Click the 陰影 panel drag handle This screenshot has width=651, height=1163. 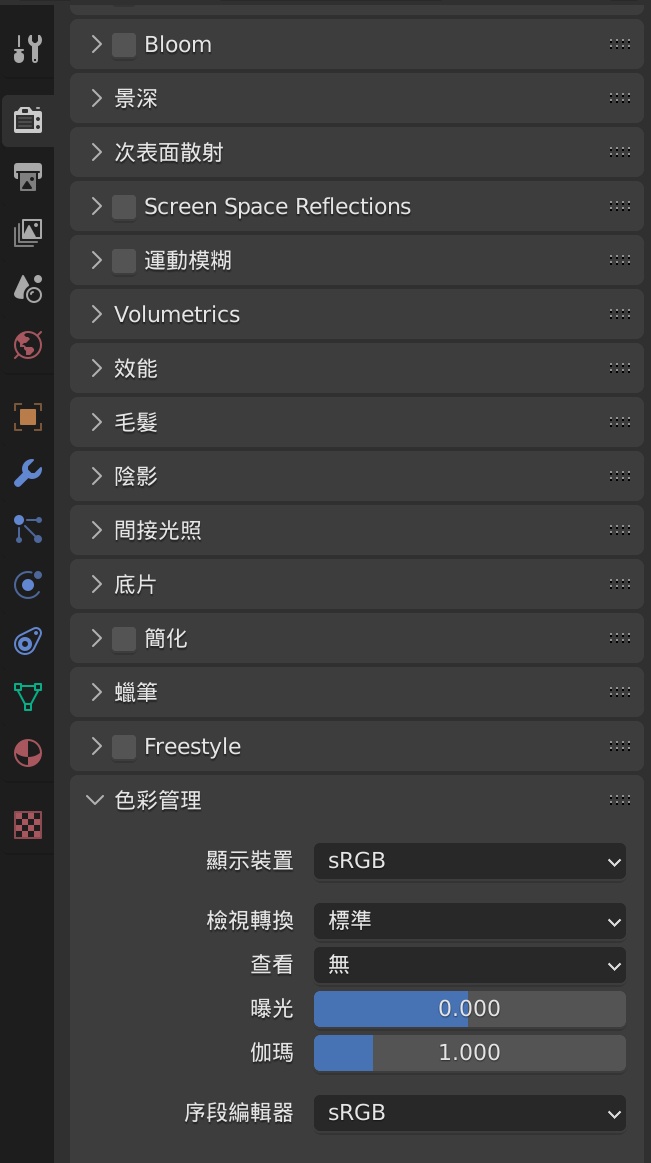pyautogui.click(x=620, y=476)
